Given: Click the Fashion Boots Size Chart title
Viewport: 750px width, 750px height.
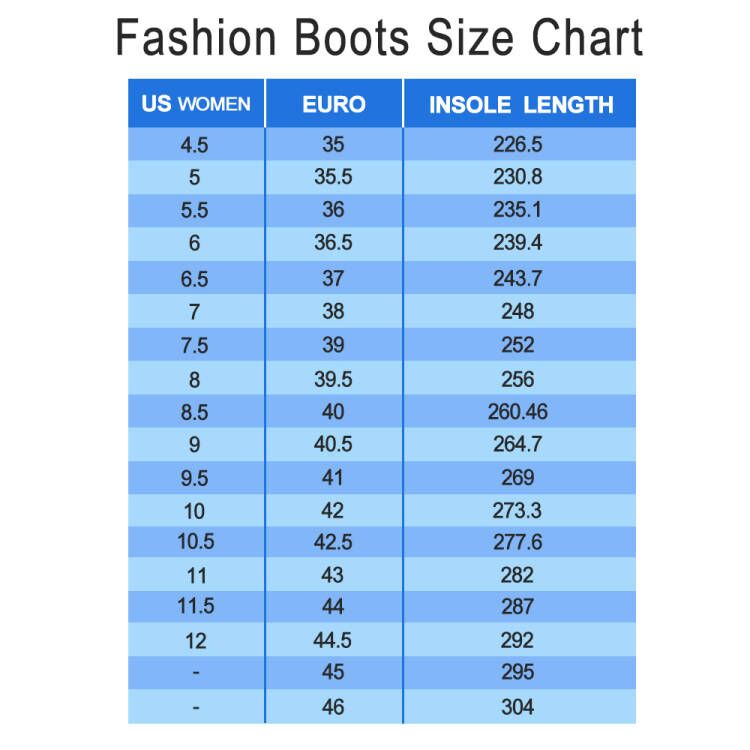Looking at the screenshot, I should click(379, 37).
